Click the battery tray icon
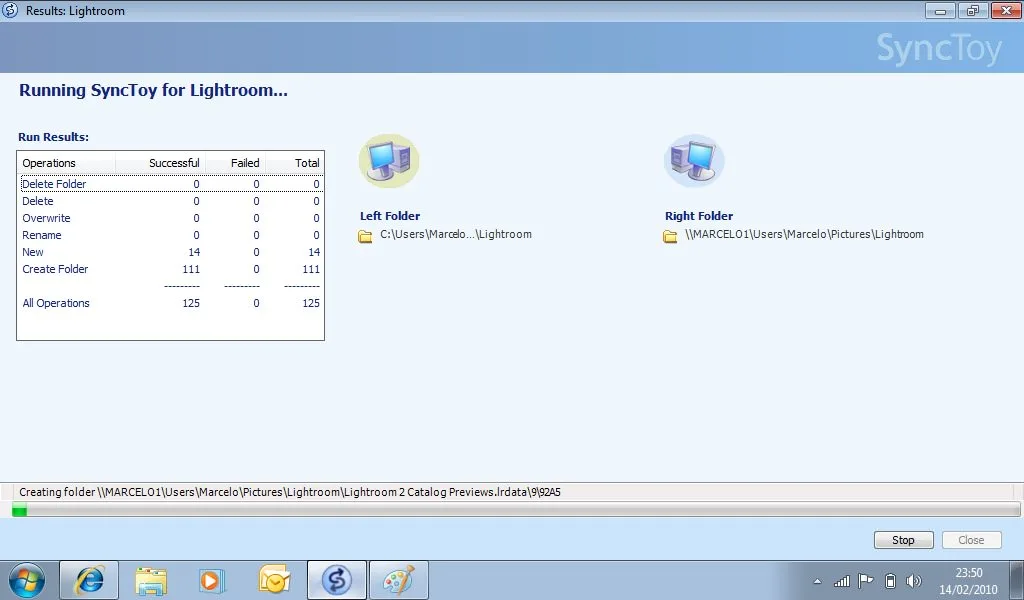 (x=890, y=580)
